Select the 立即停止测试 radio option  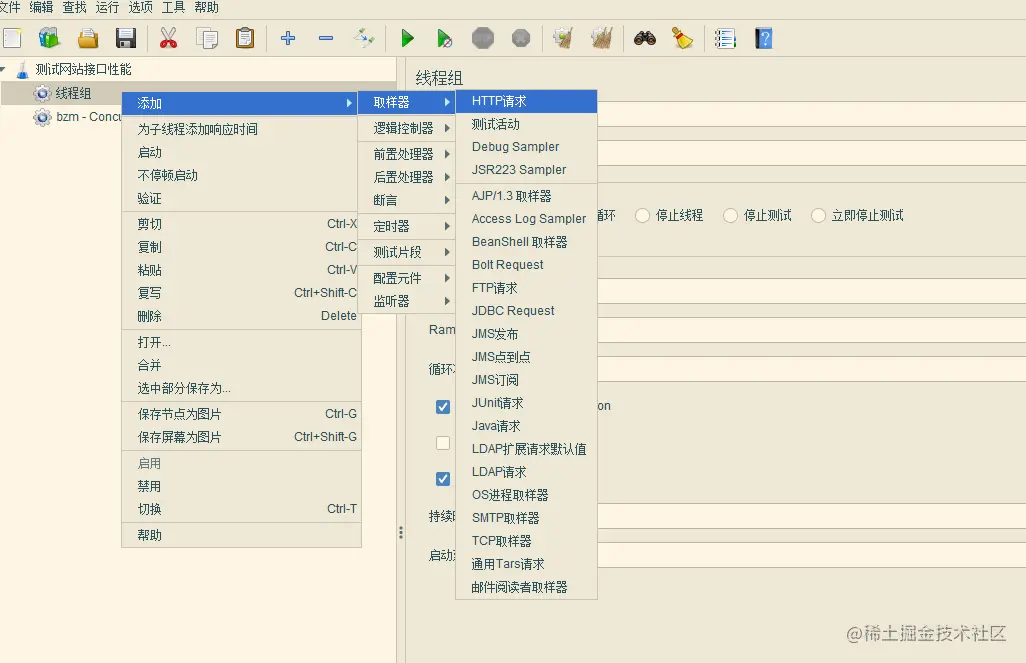(x=817, y=215)
